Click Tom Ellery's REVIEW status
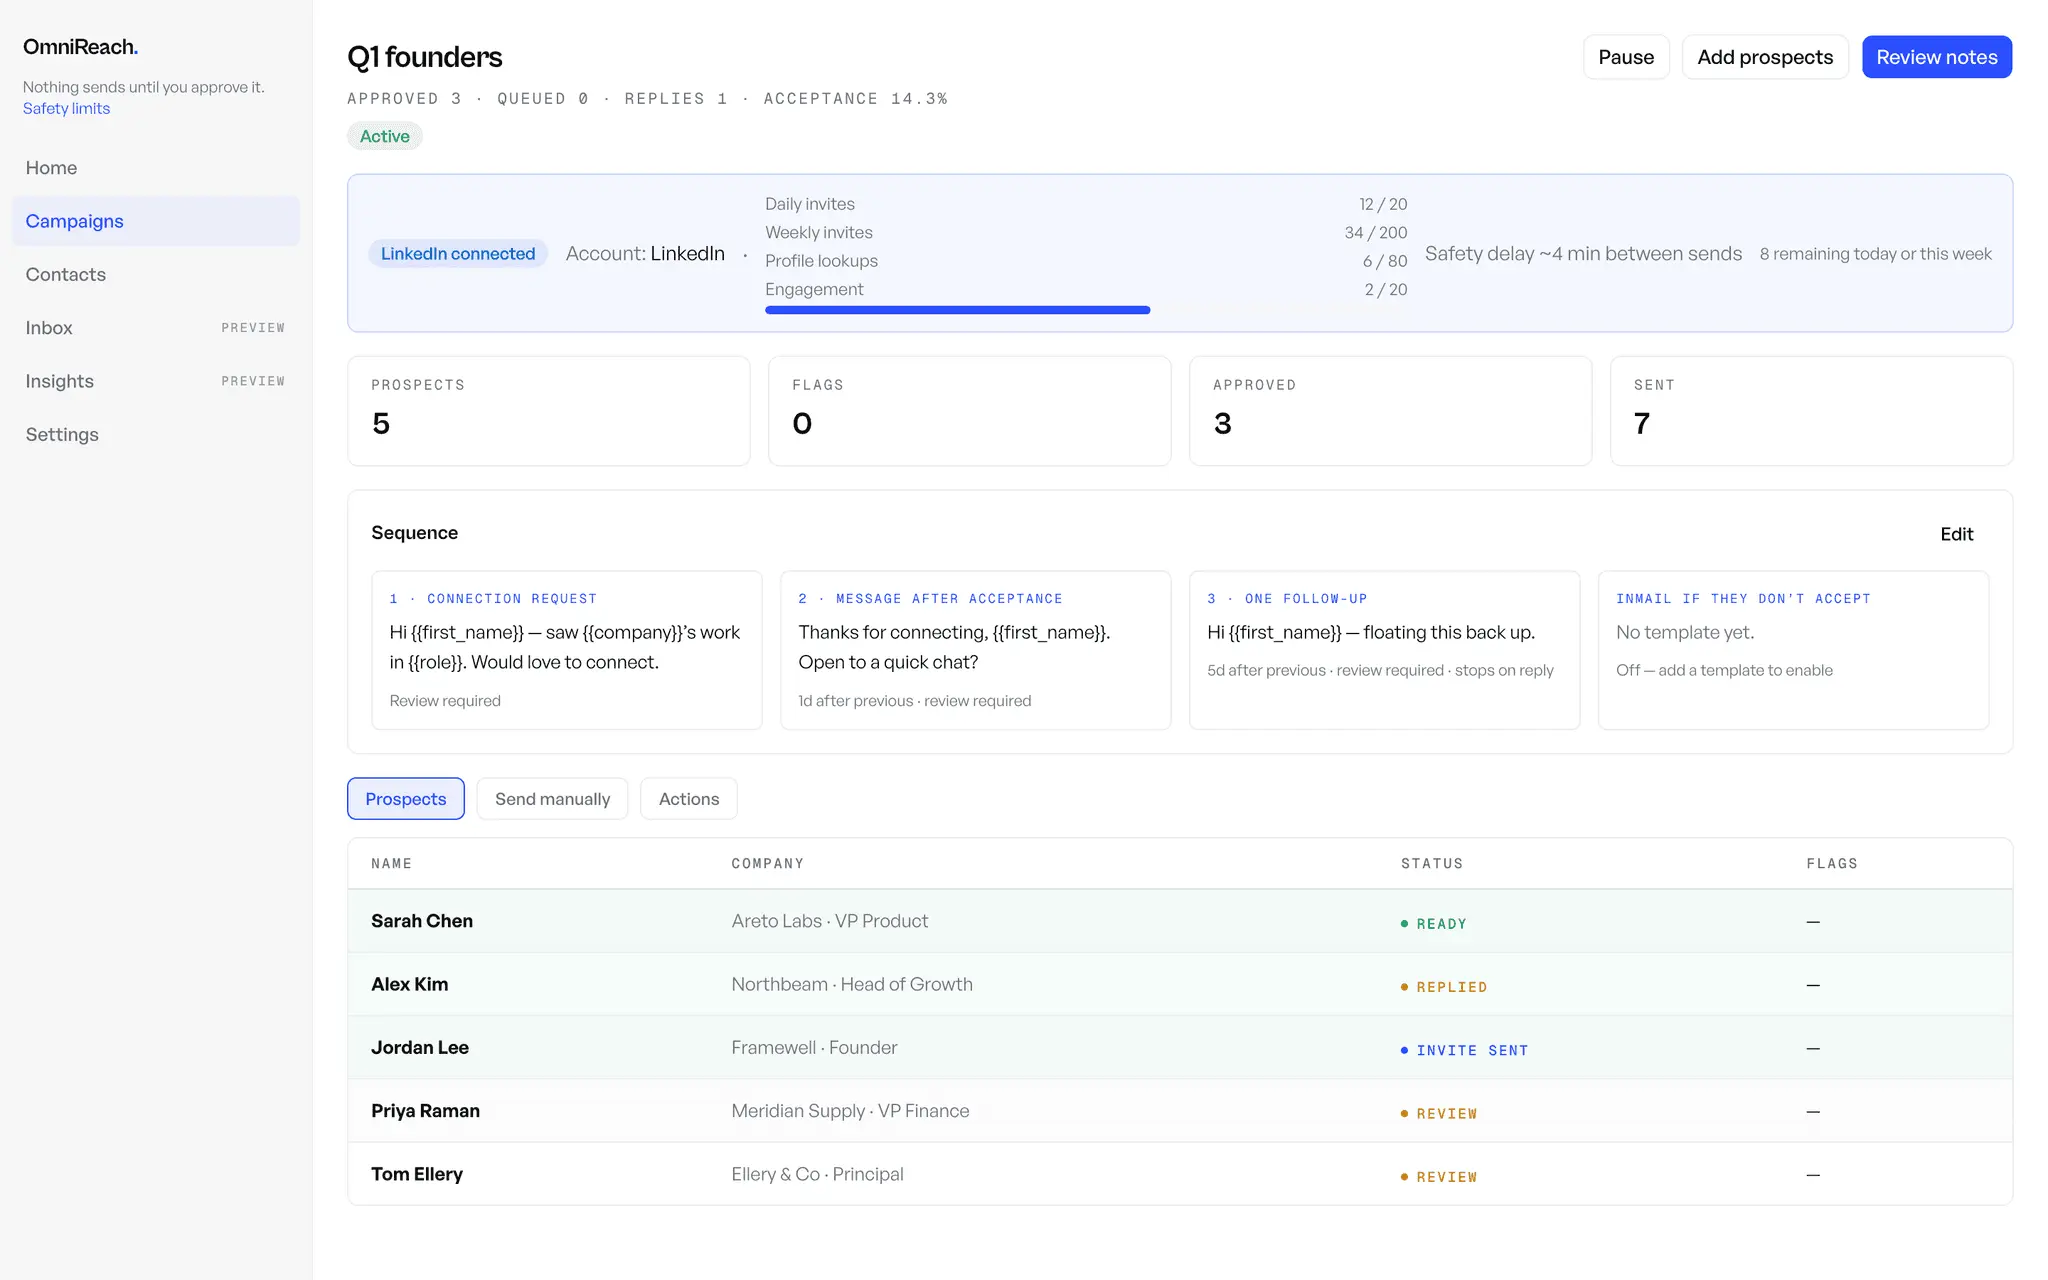2048x1280 pixels. (1439, 1177)
